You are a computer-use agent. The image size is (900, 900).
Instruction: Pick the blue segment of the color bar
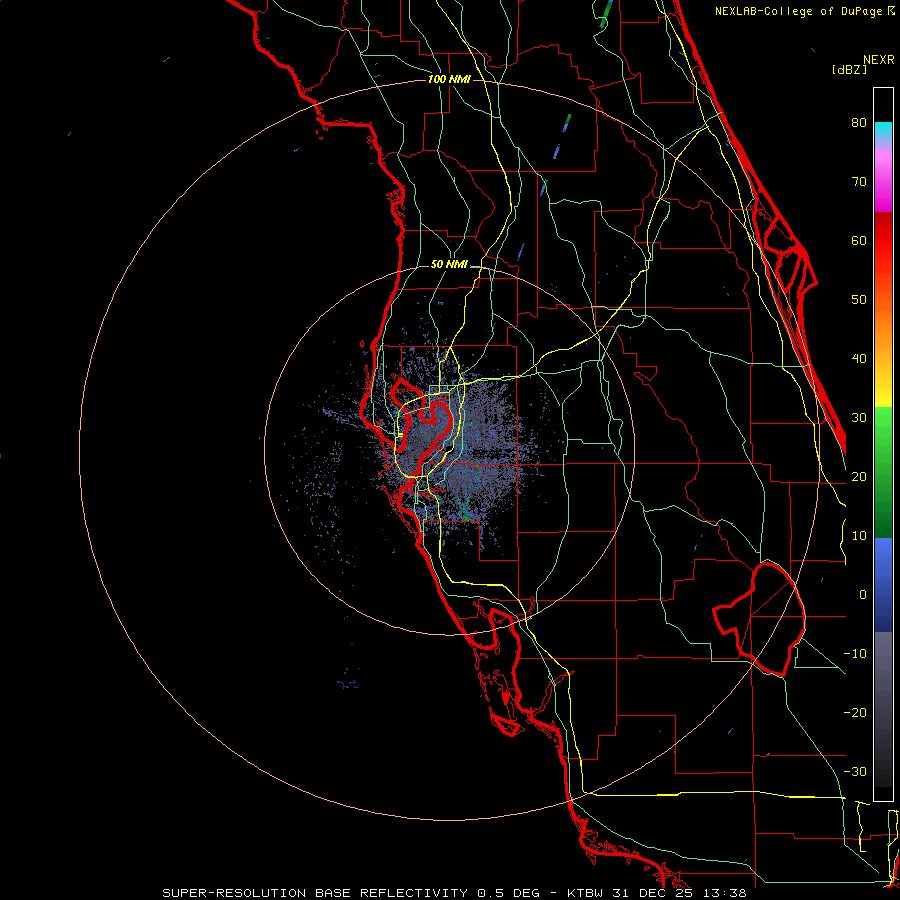pyautogui.click(x=883, y=585)
